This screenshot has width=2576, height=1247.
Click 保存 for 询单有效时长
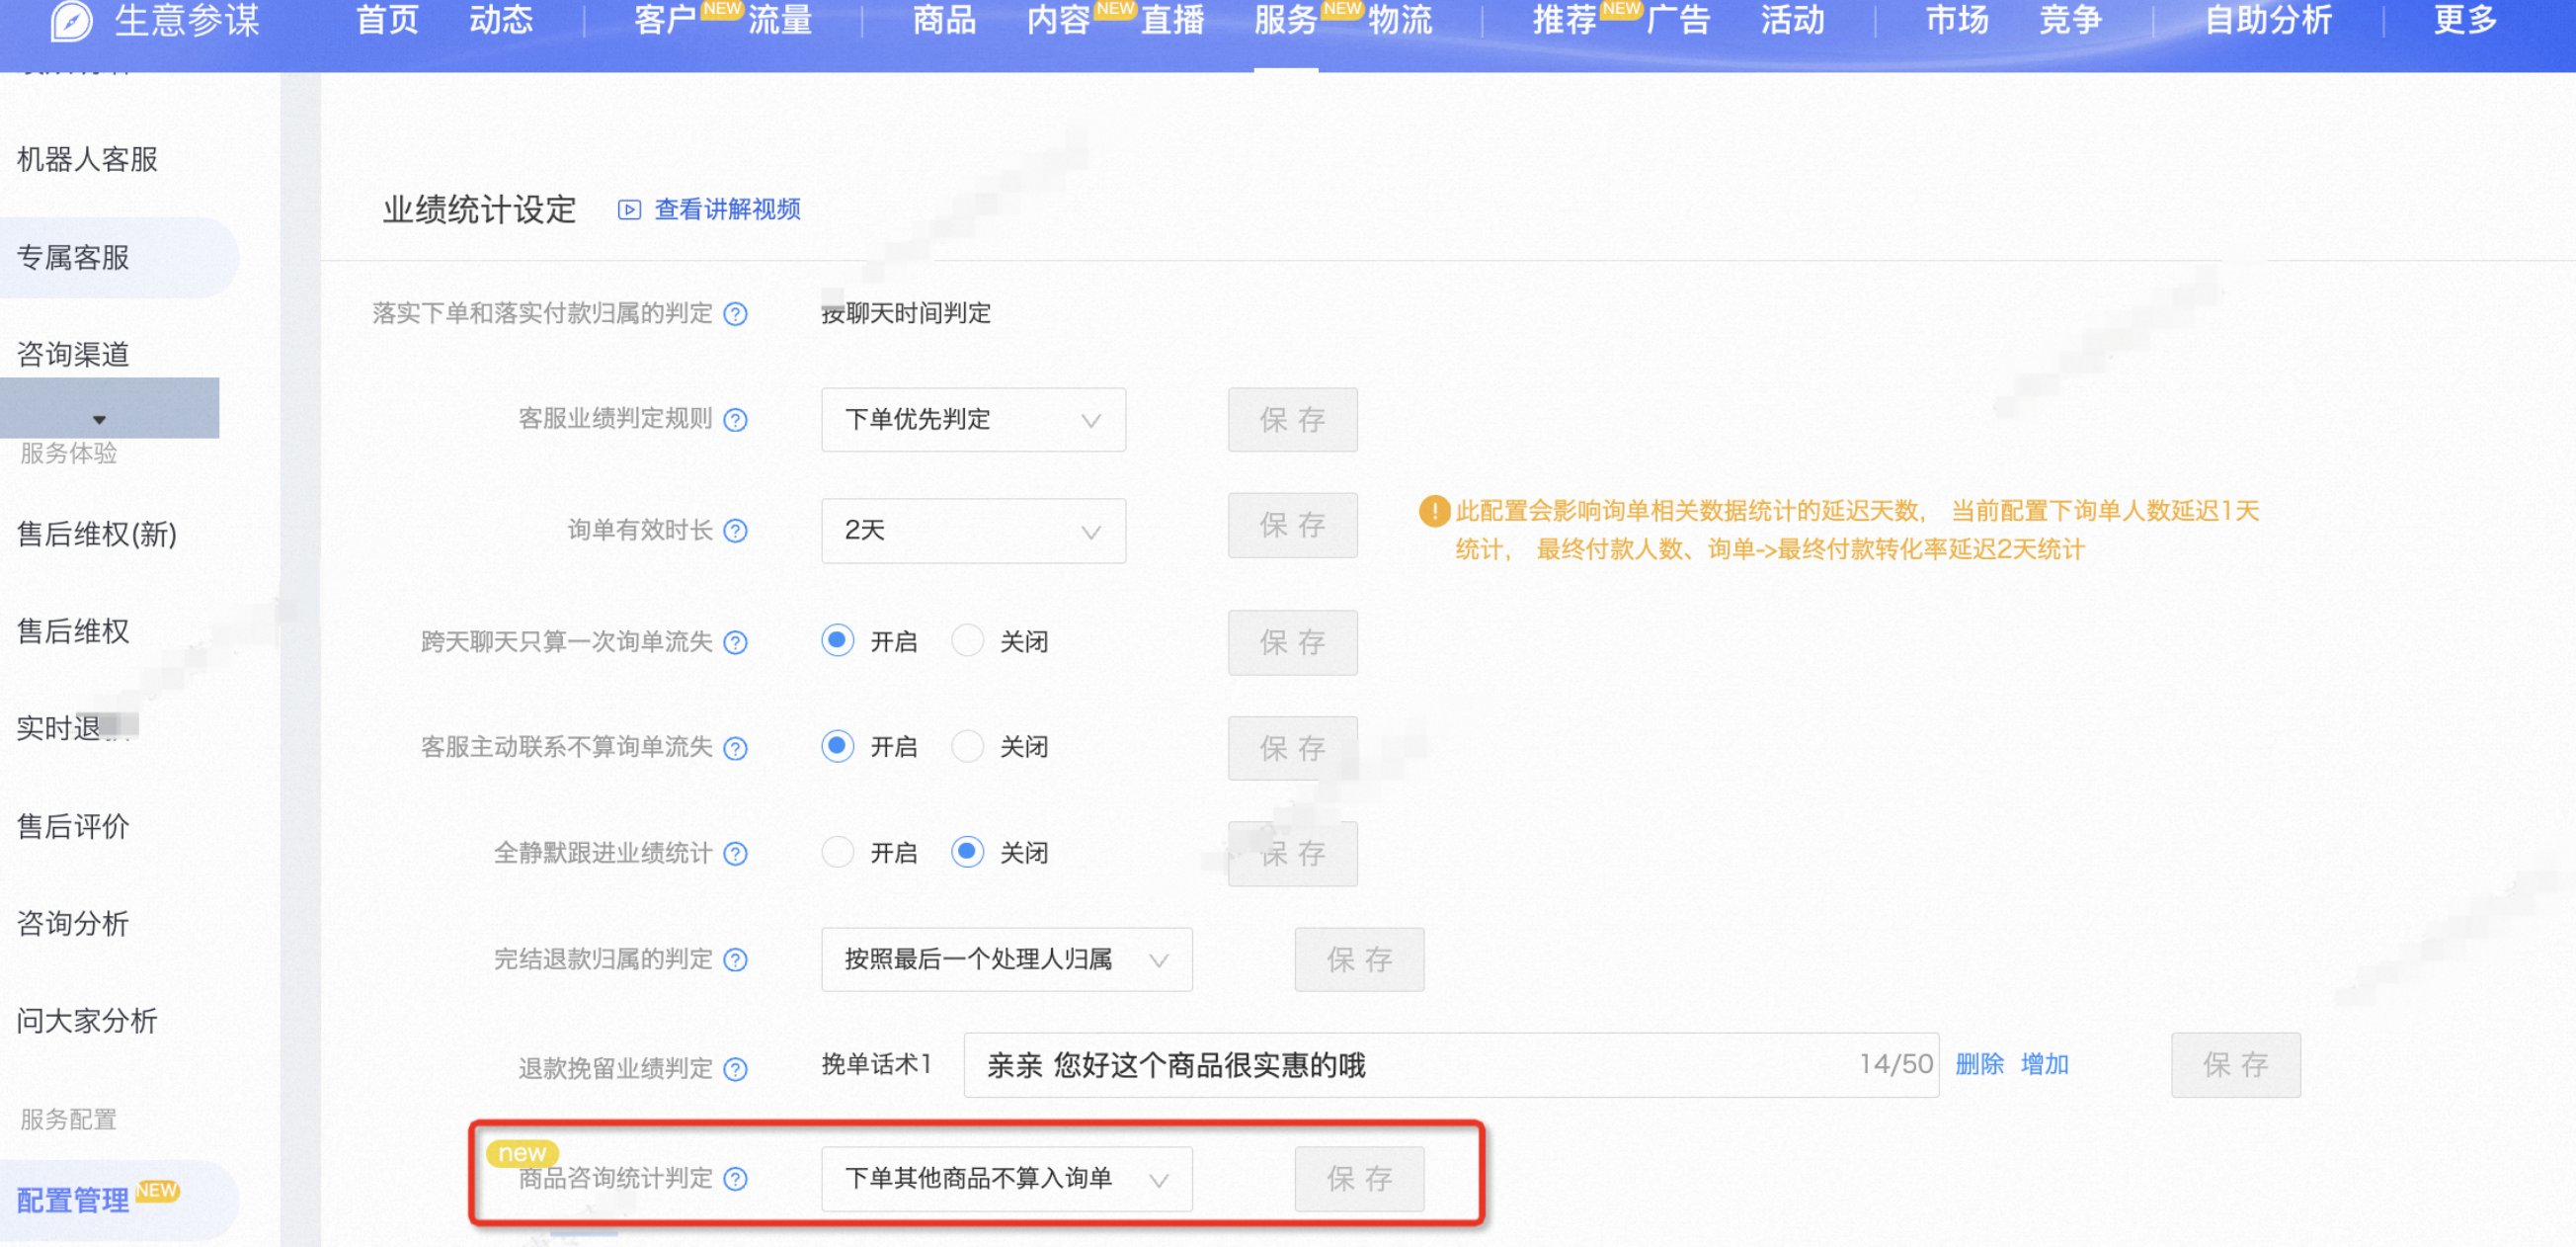(1292, 525)
